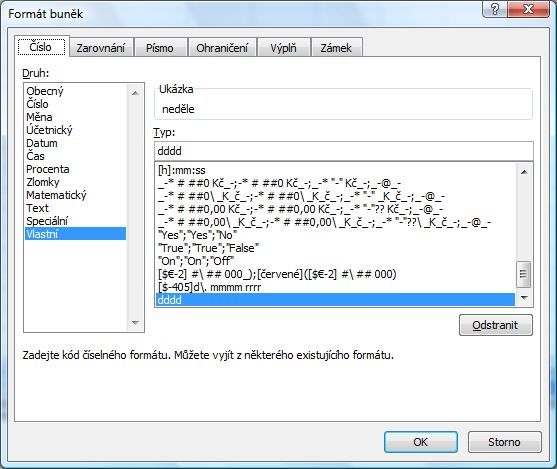This screenshot has height=469, width=557.
Task: Click the Druh list scroll-up arrow
Action: [x=135, y=93]
